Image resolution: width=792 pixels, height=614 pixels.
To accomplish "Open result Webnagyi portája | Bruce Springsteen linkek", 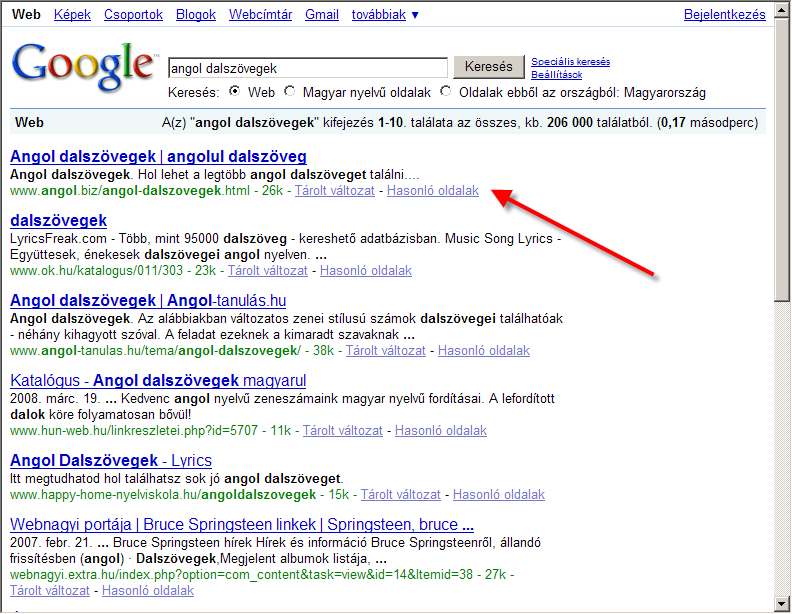I will pyautogui.click(x=242, y=525).
